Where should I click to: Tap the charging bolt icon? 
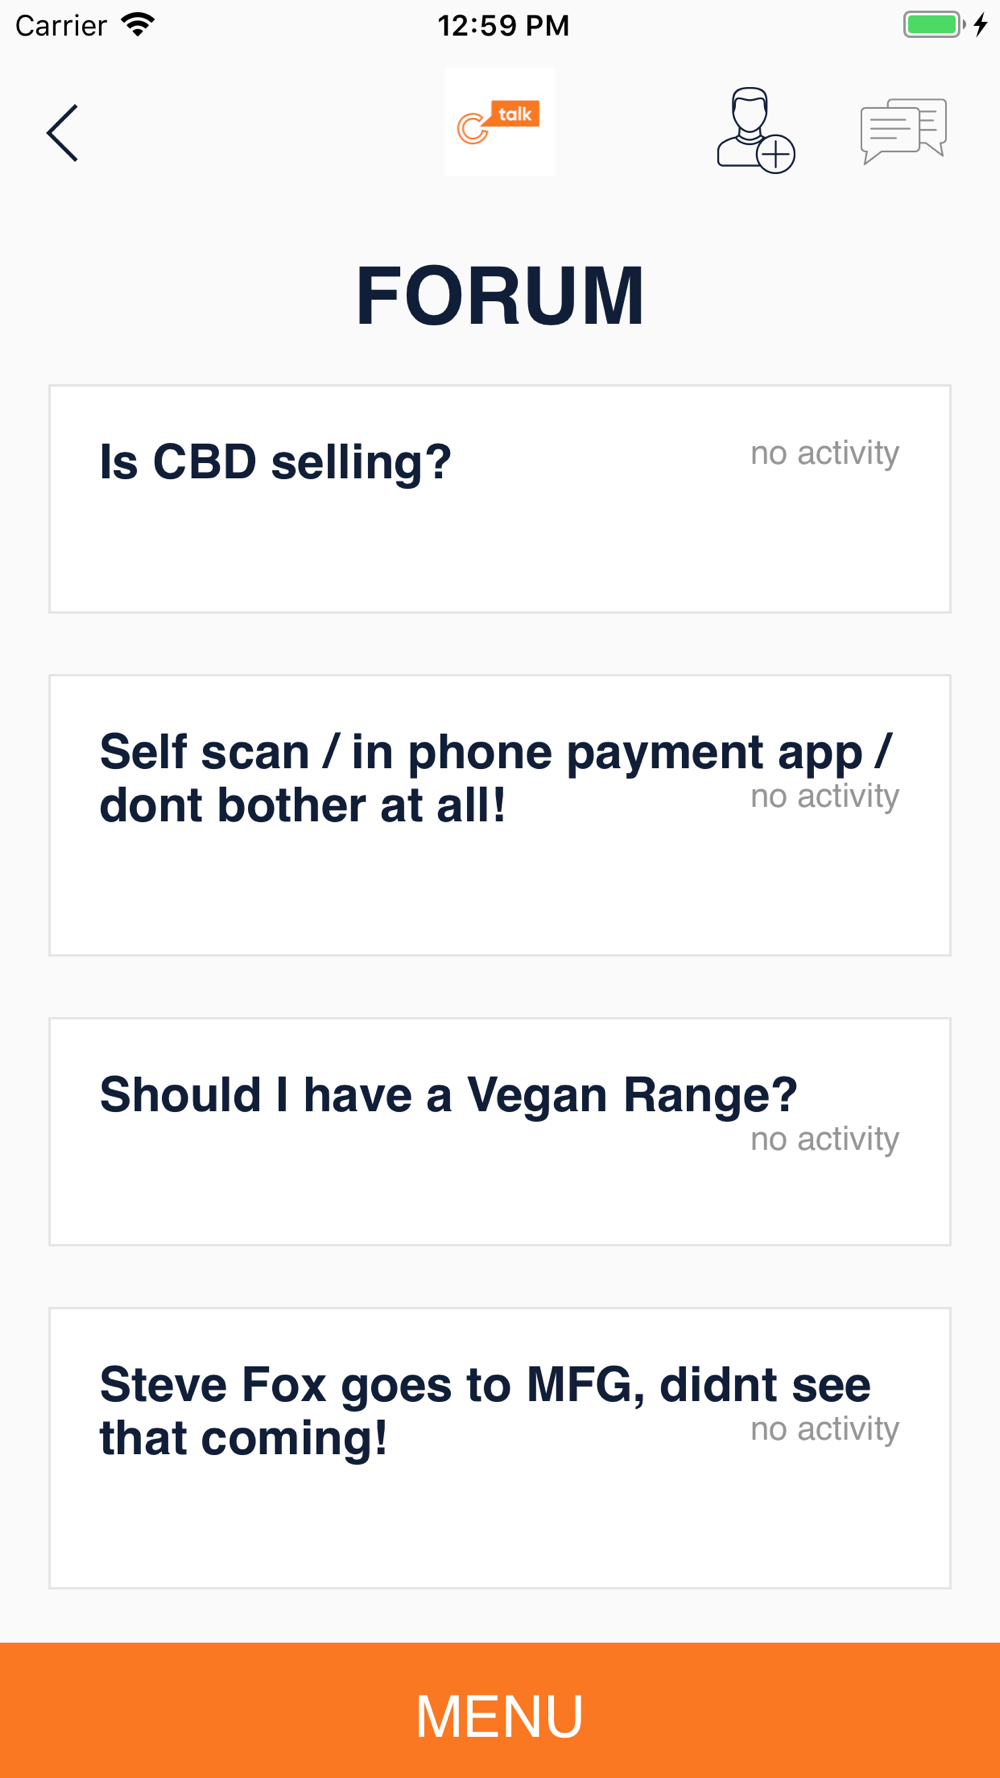[x=981, y=25]
